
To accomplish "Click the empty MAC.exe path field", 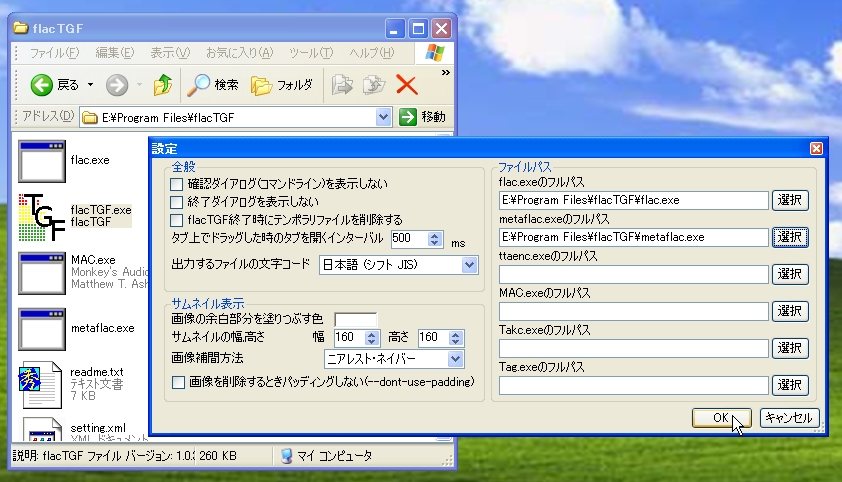I will (x=634, y=311).
